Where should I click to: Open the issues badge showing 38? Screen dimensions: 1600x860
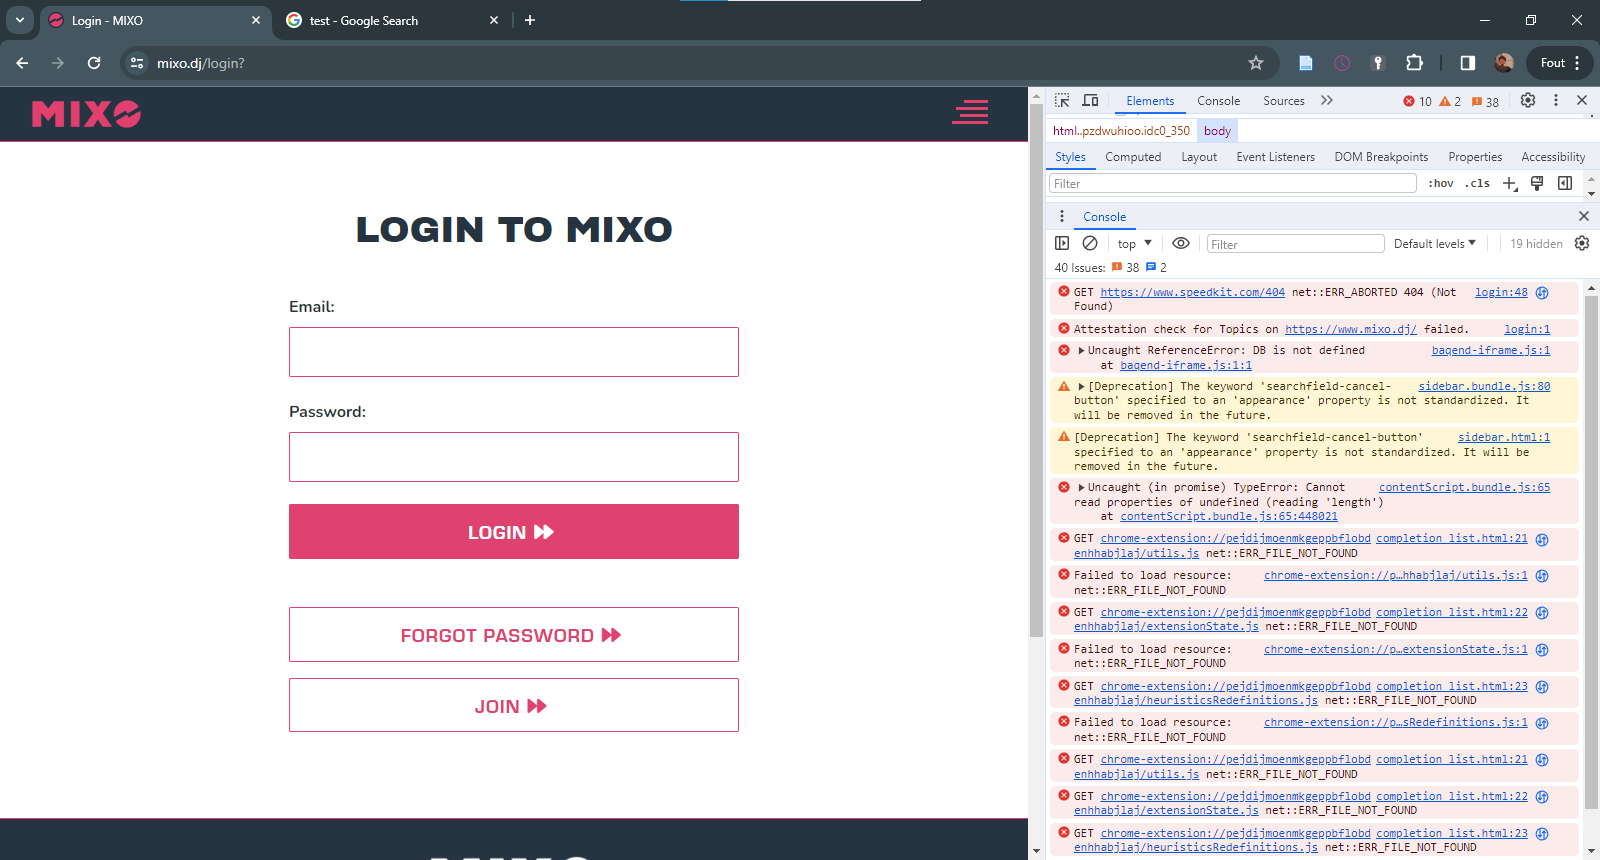[x=1485, y=101]
